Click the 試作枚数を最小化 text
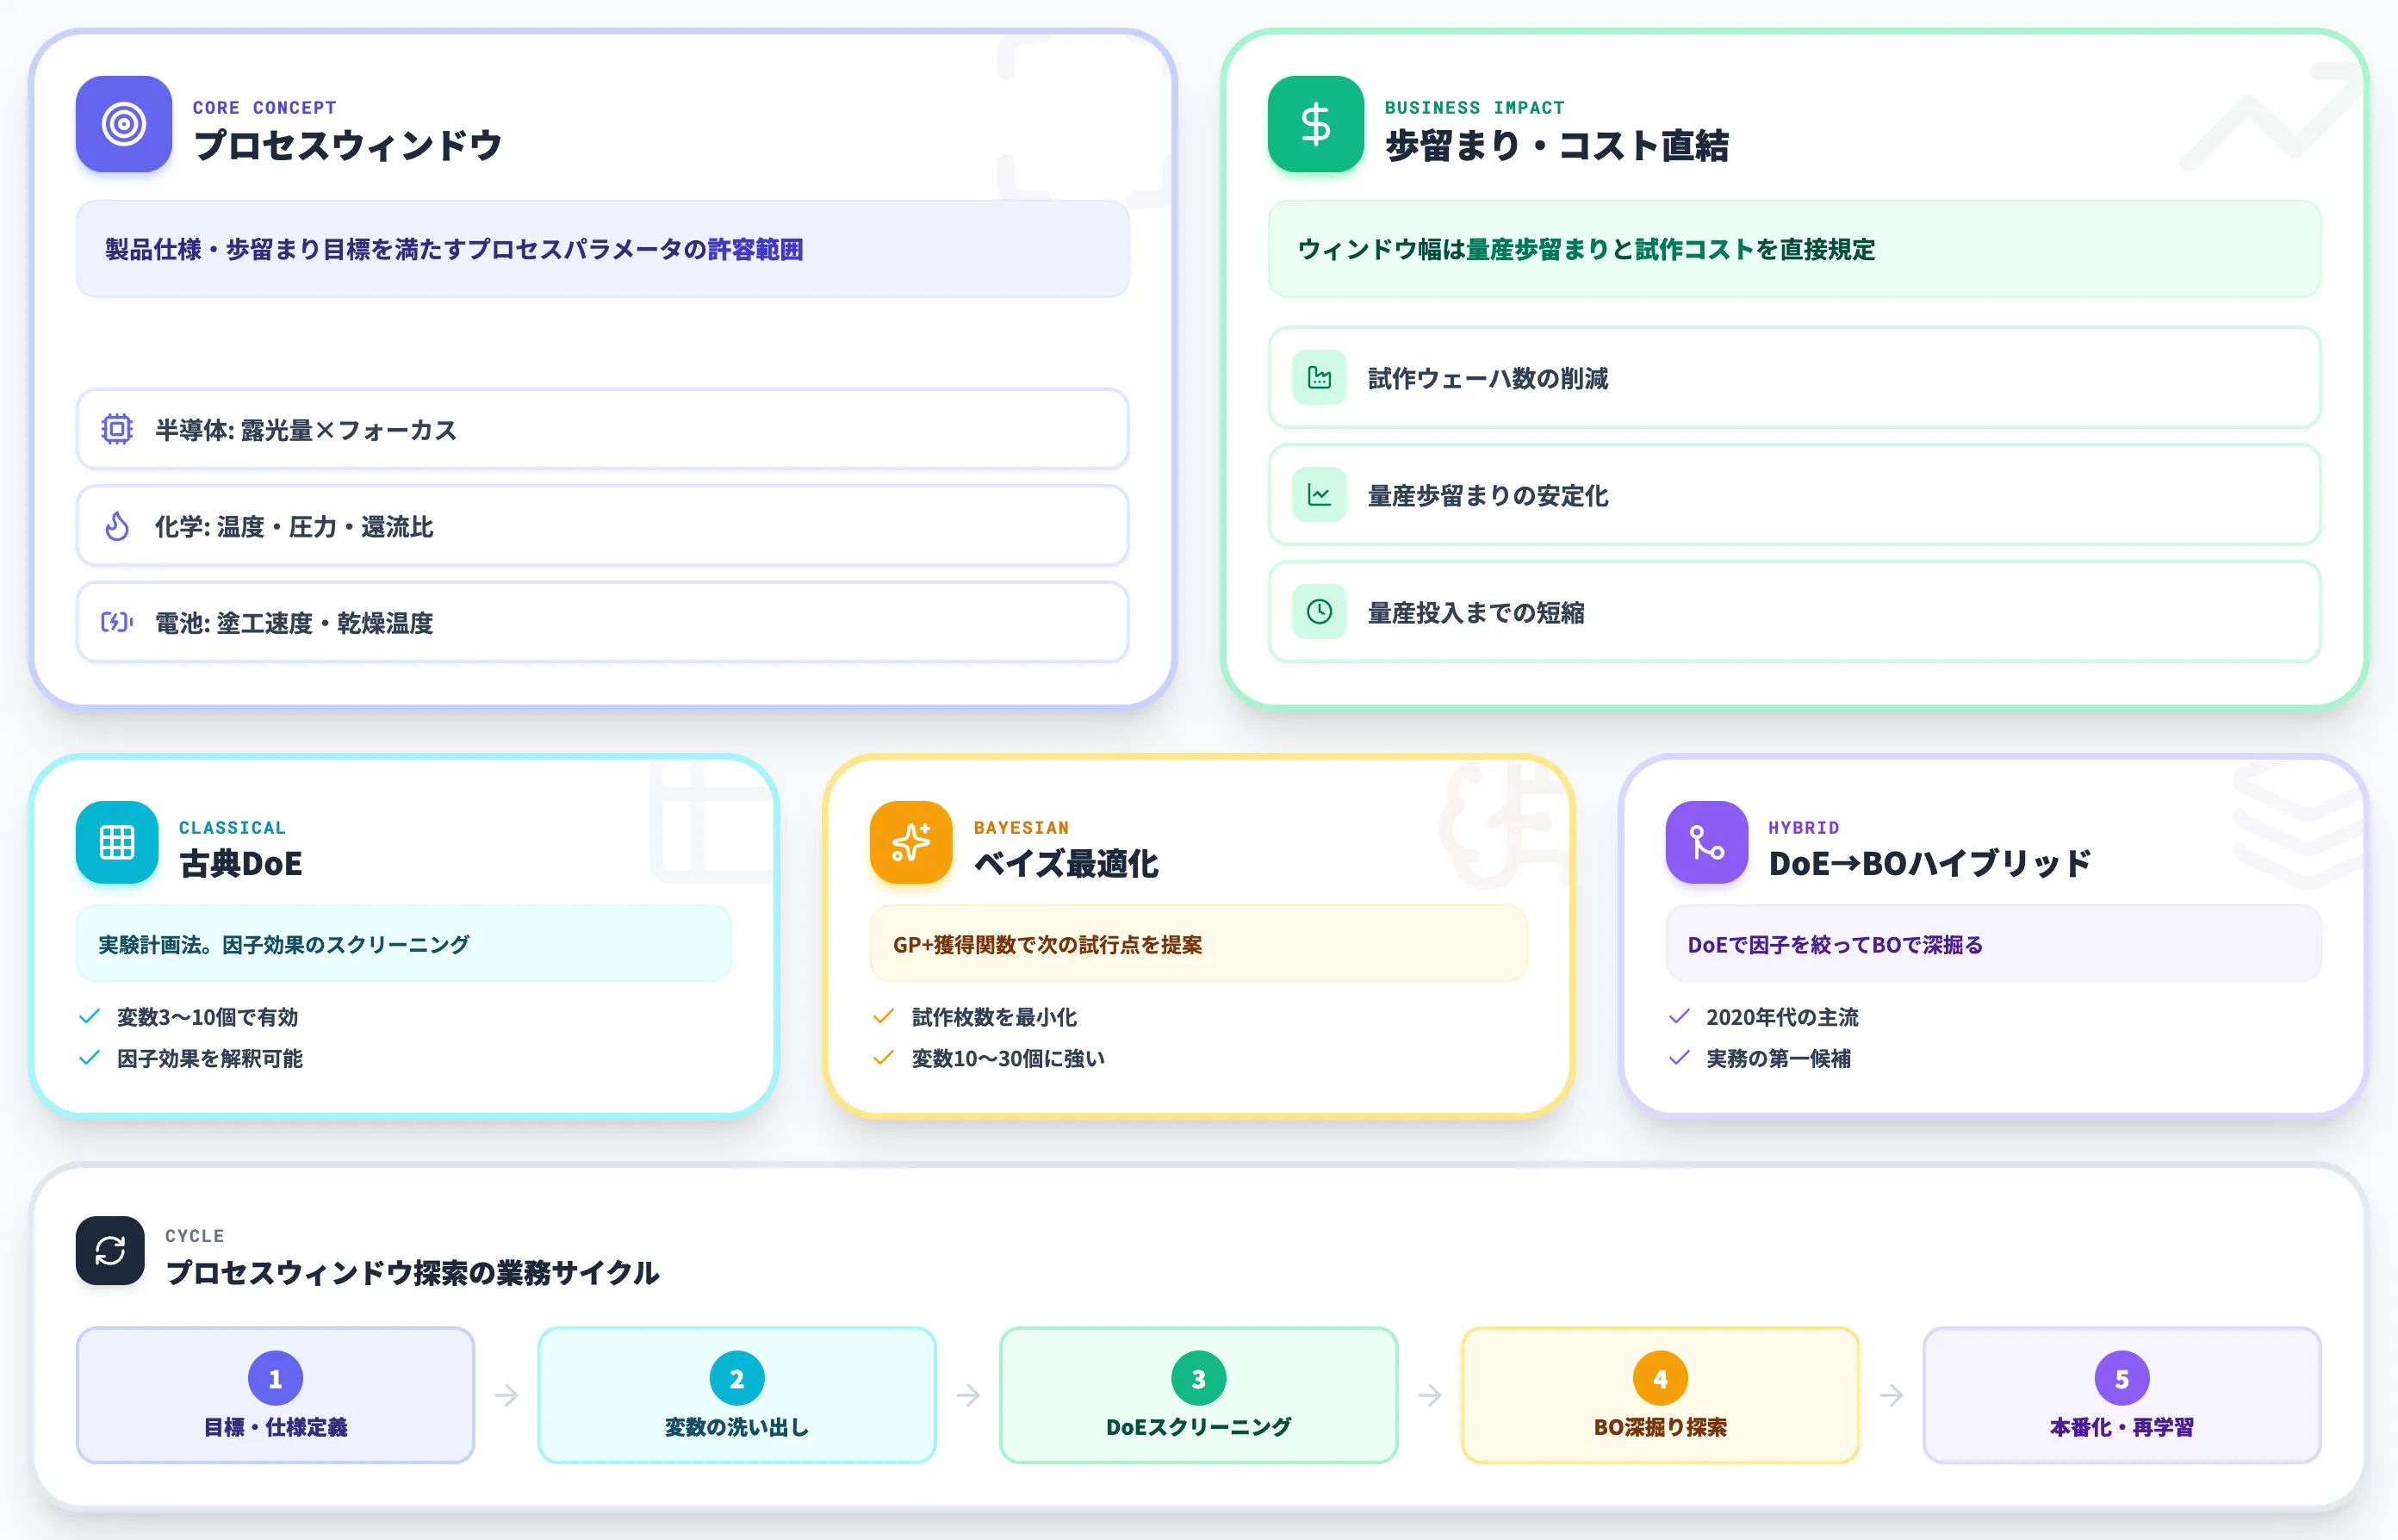Image resolution: width=2398 pixels, height=1540 pixels. pos(994,1017)
